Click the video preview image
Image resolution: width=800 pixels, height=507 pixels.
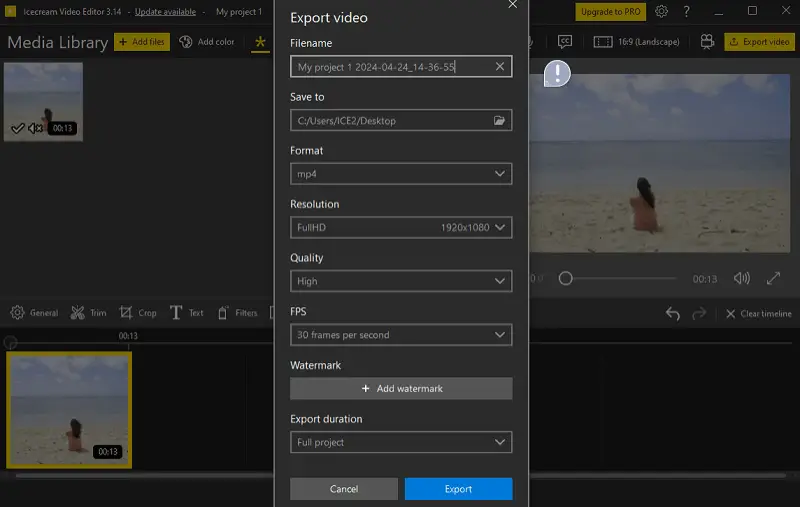660,163
